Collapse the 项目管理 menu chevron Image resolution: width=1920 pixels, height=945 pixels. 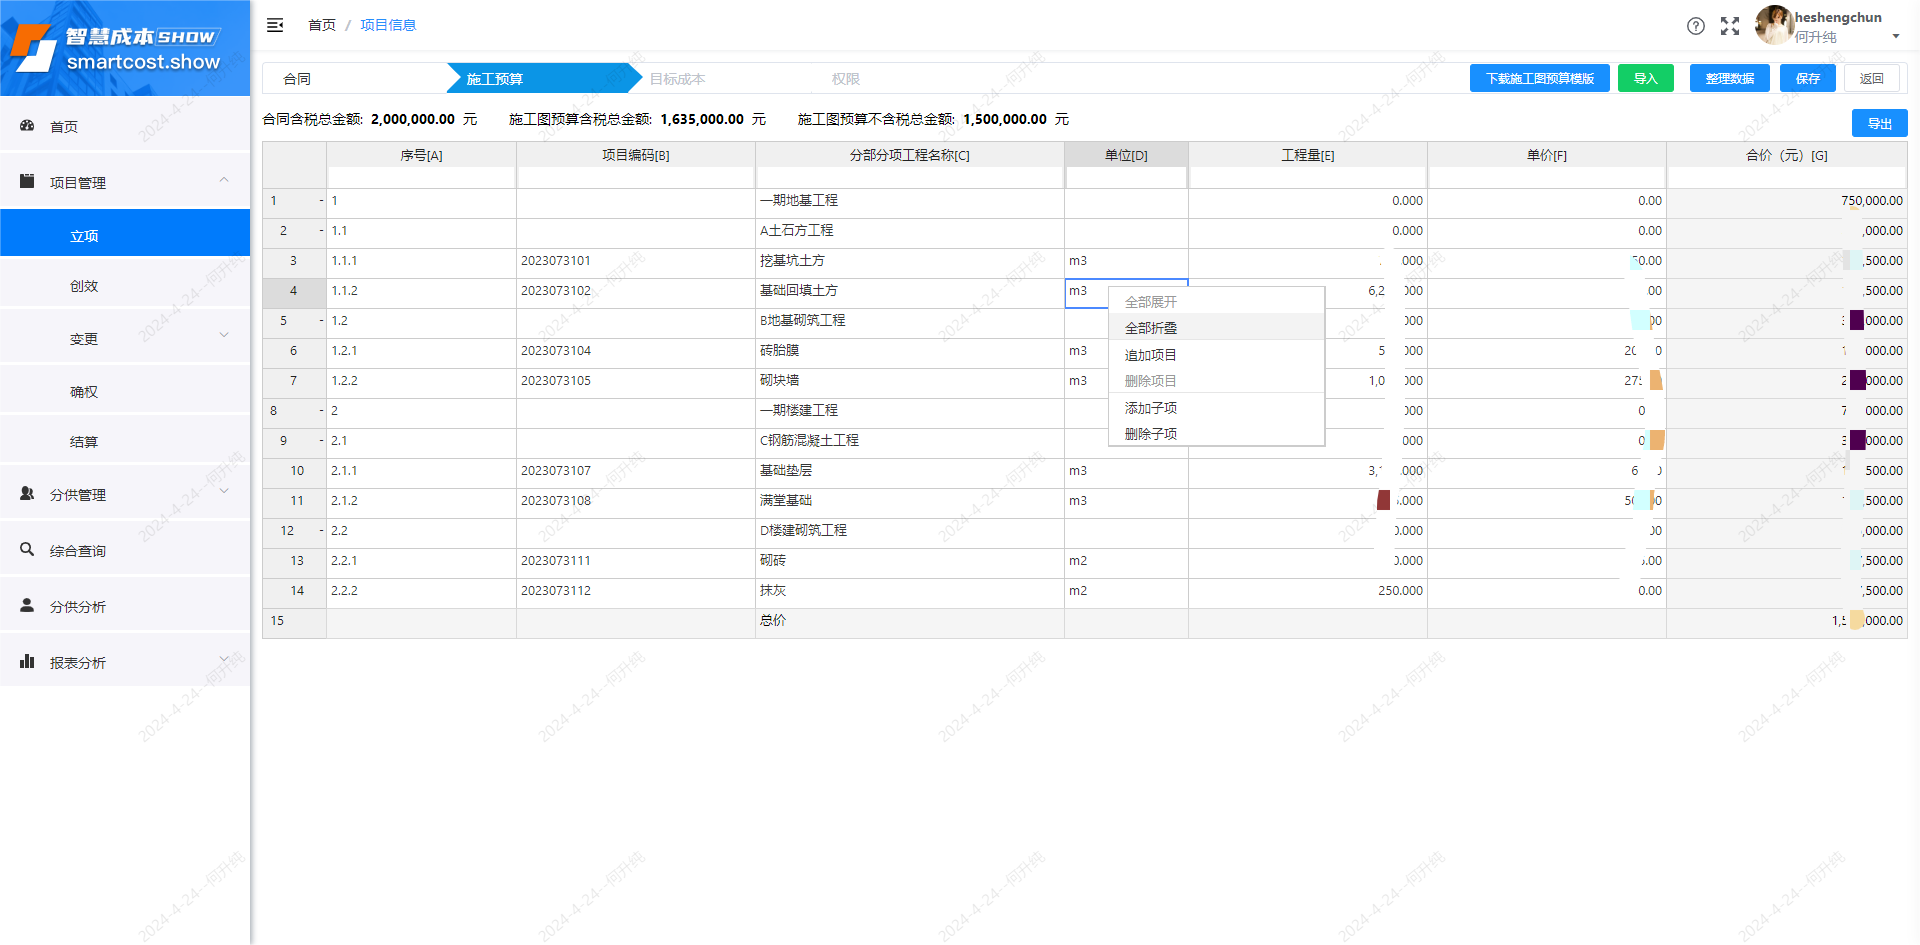(224, 181)
